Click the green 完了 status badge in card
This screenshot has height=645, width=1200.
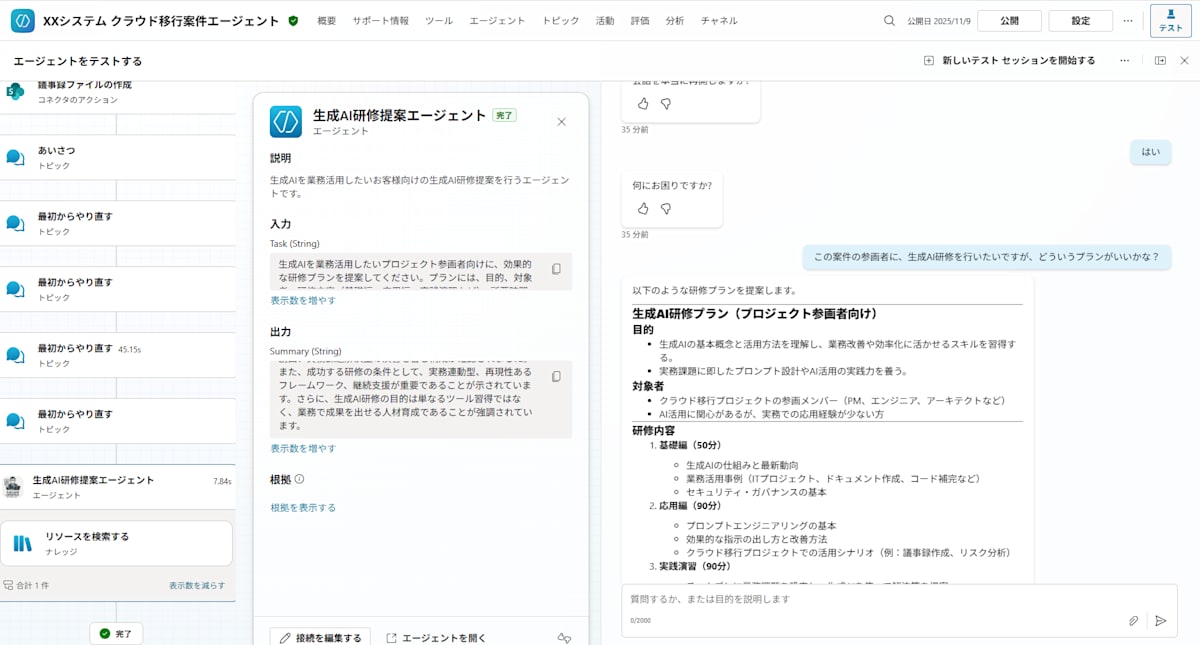(505, 116)
